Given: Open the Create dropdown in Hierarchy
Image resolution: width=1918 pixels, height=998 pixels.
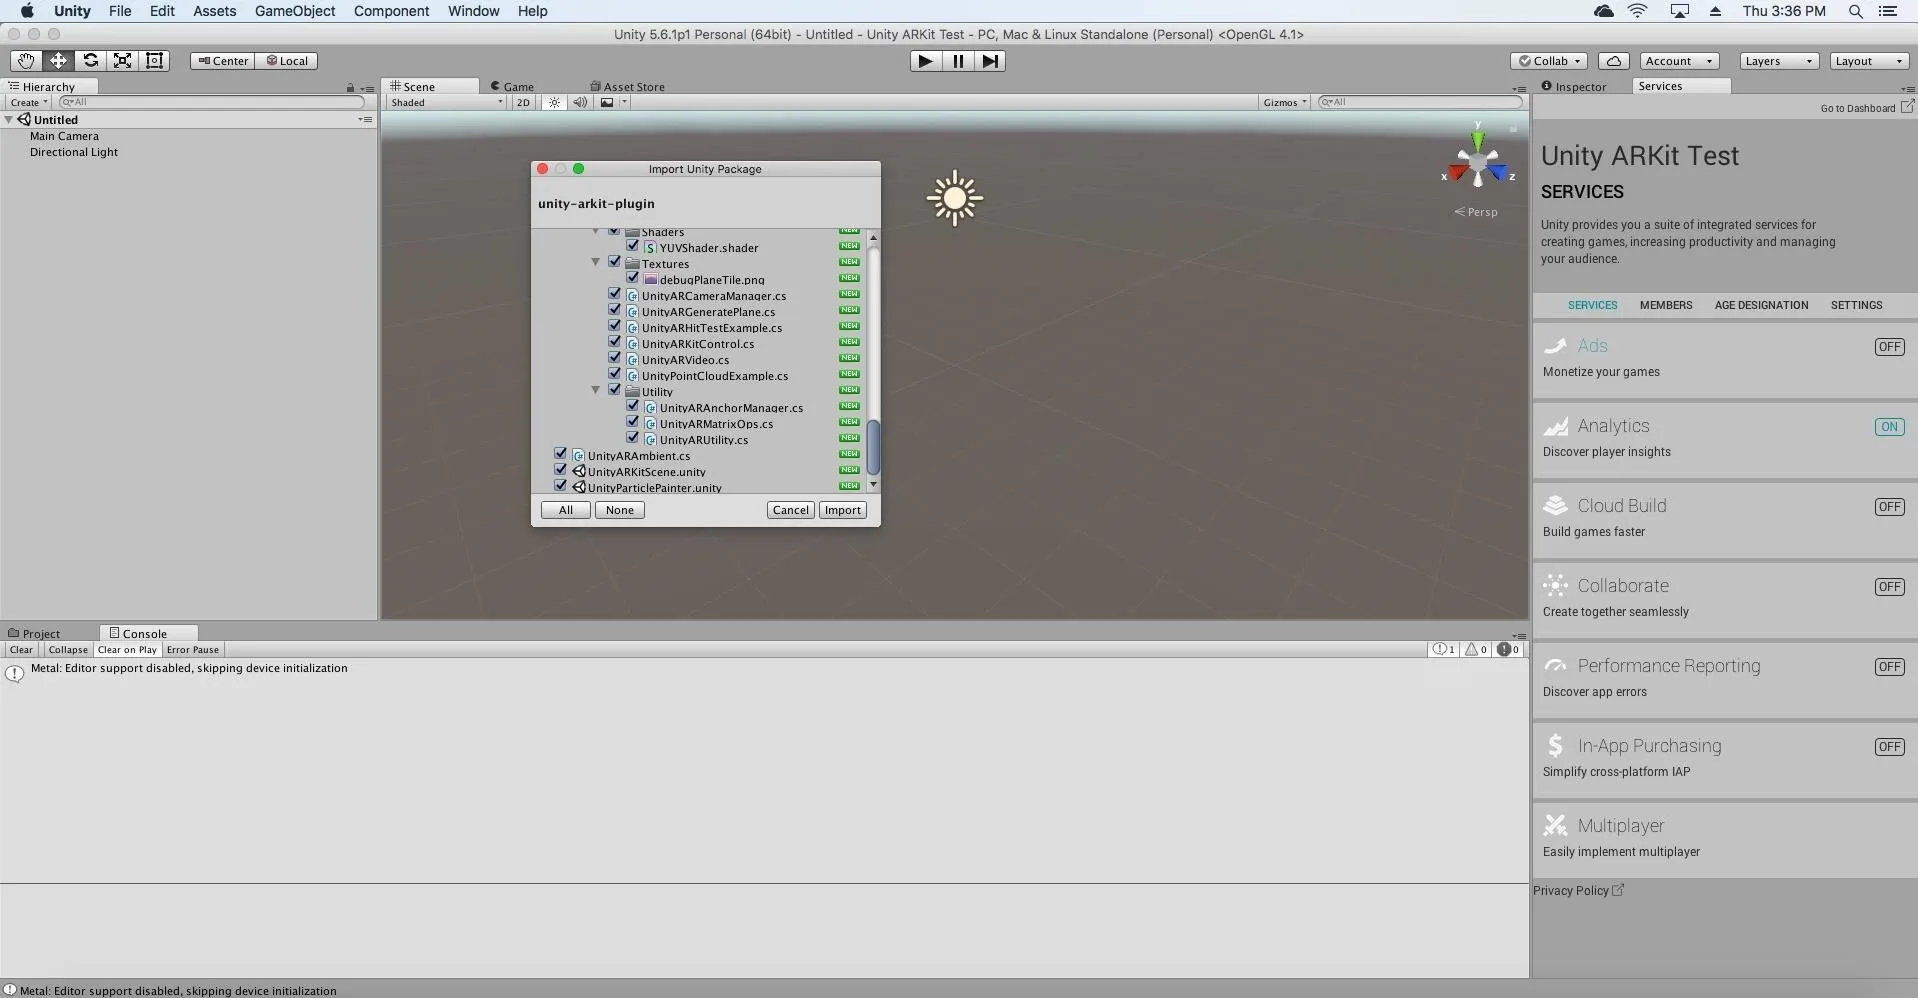Looking at the screenshot, I should pyautogui.click(x=28, y=103).
